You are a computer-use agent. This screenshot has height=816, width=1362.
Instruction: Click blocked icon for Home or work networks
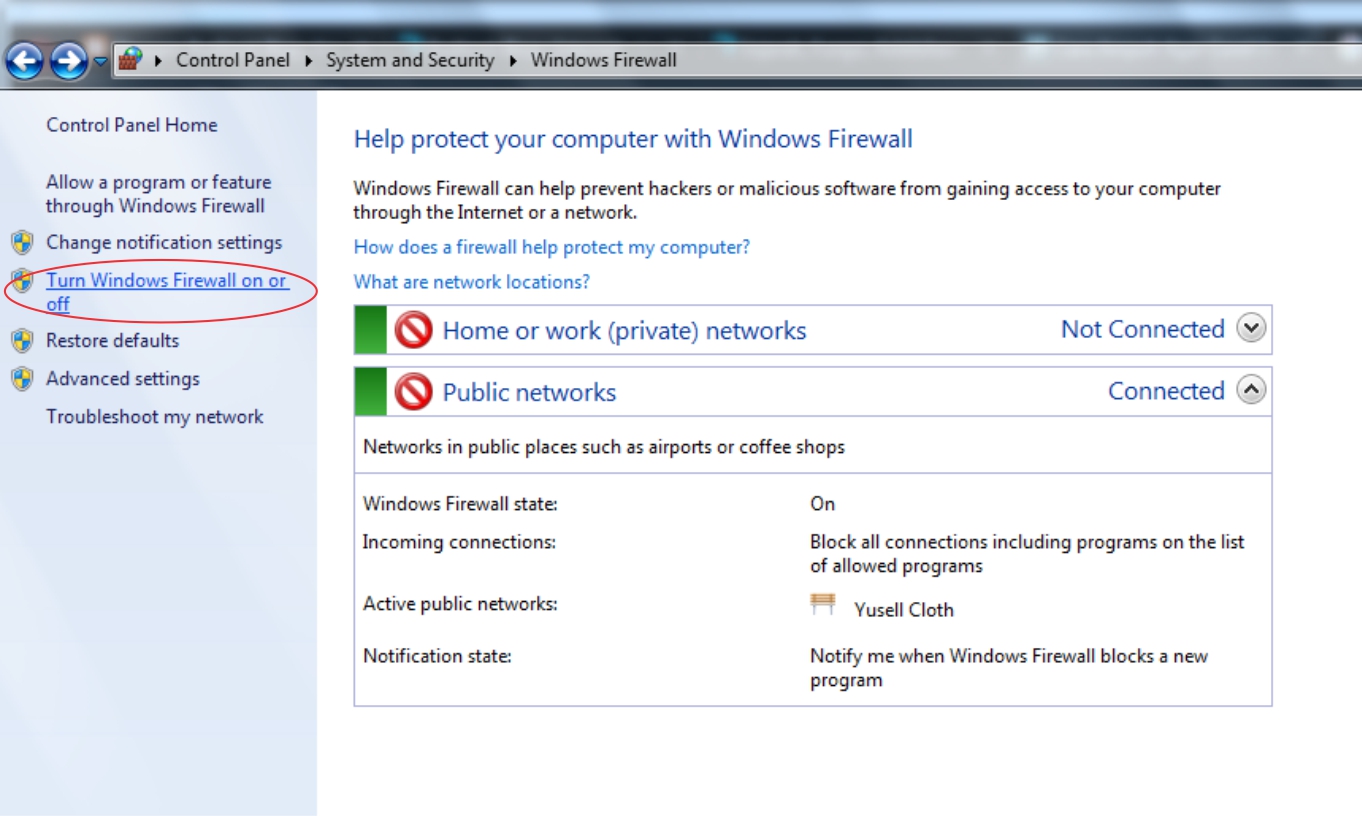click(x=413, y=330)
